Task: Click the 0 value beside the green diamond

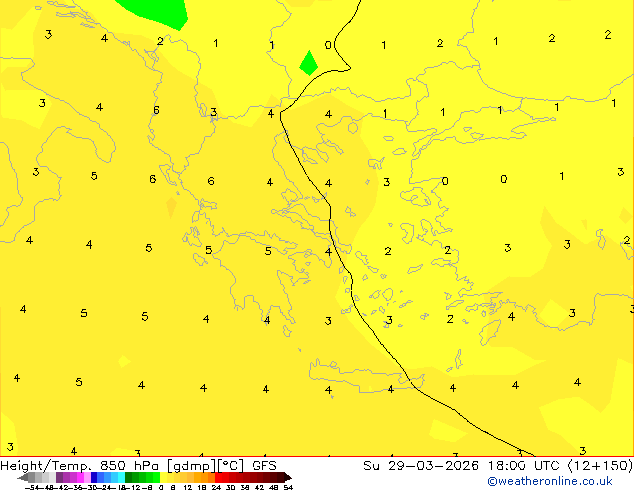Action: click(328, 45)
